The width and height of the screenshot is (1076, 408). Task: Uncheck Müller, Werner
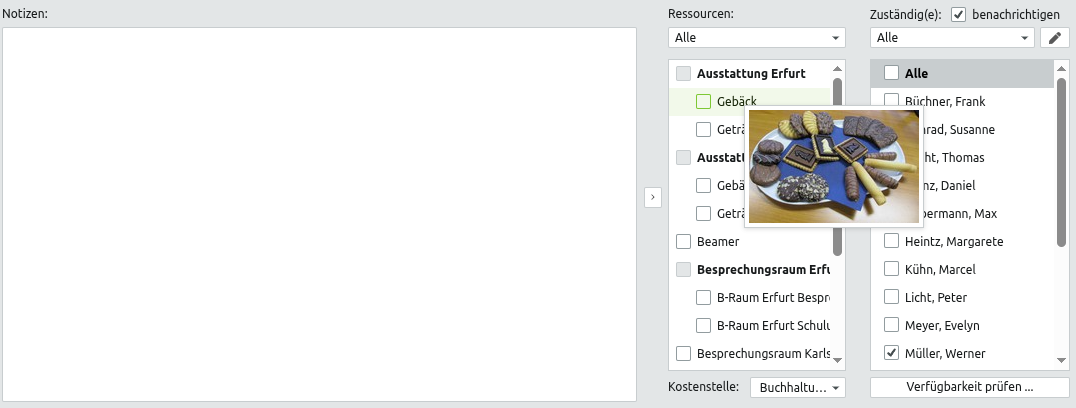[x=892, y=353]
